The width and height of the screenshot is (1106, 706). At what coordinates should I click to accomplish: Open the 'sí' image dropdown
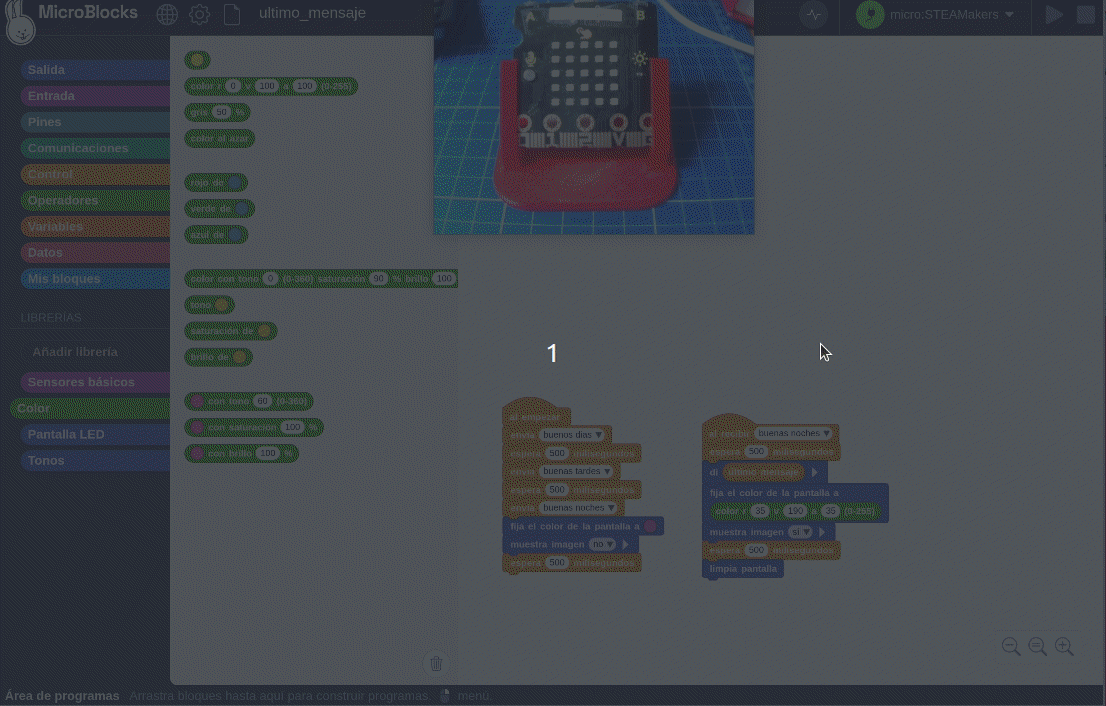click(801, 532)
